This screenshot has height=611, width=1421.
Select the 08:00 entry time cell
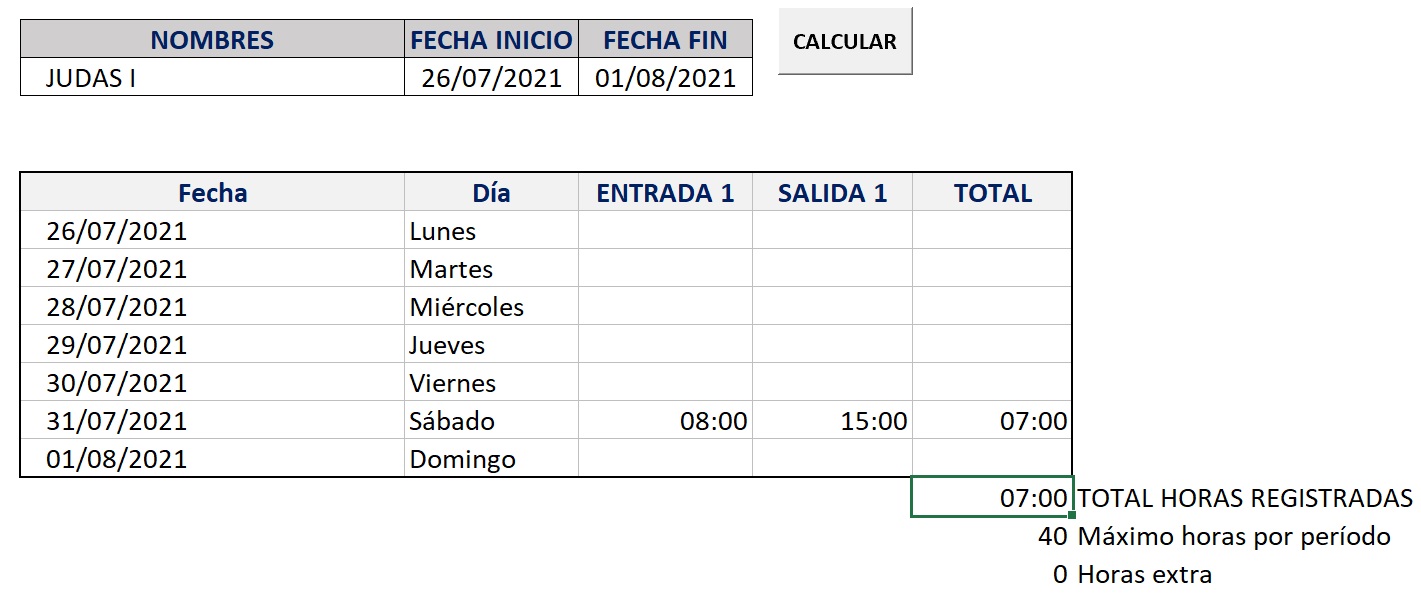coord(665,421)
